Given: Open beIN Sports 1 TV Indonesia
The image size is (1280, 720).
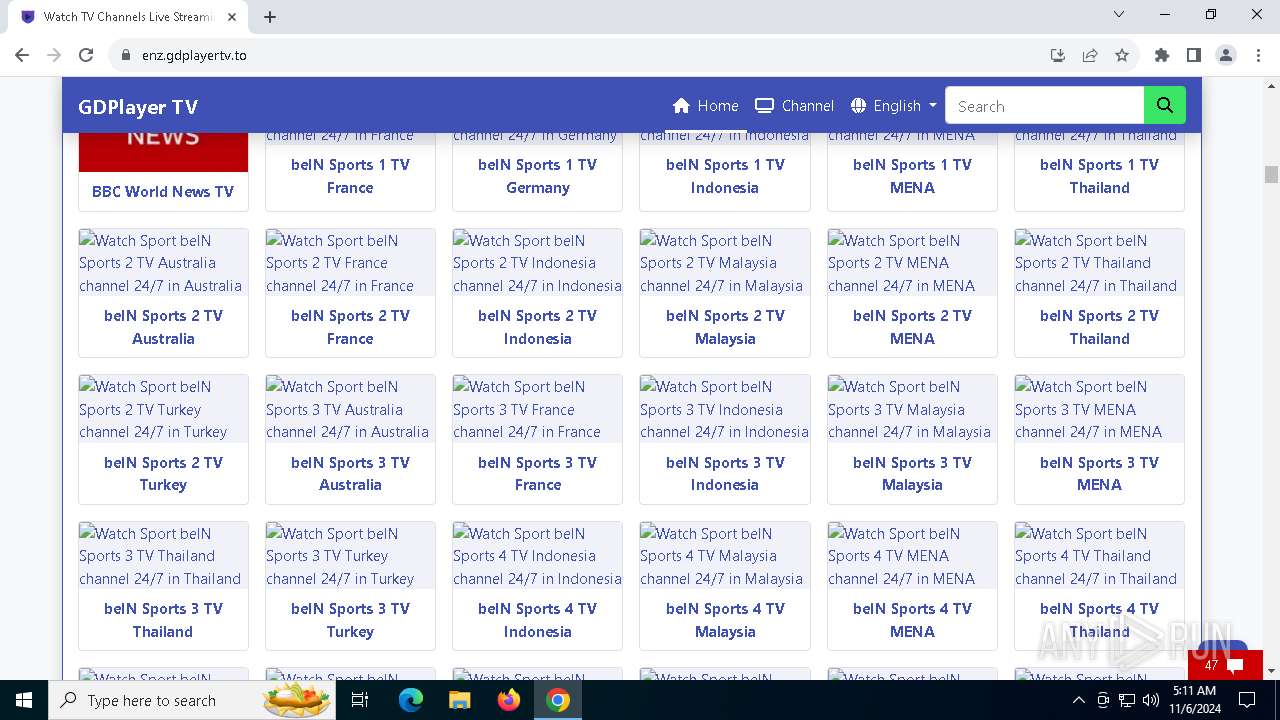Looking at the screenshot, I should tap(725, 176).
